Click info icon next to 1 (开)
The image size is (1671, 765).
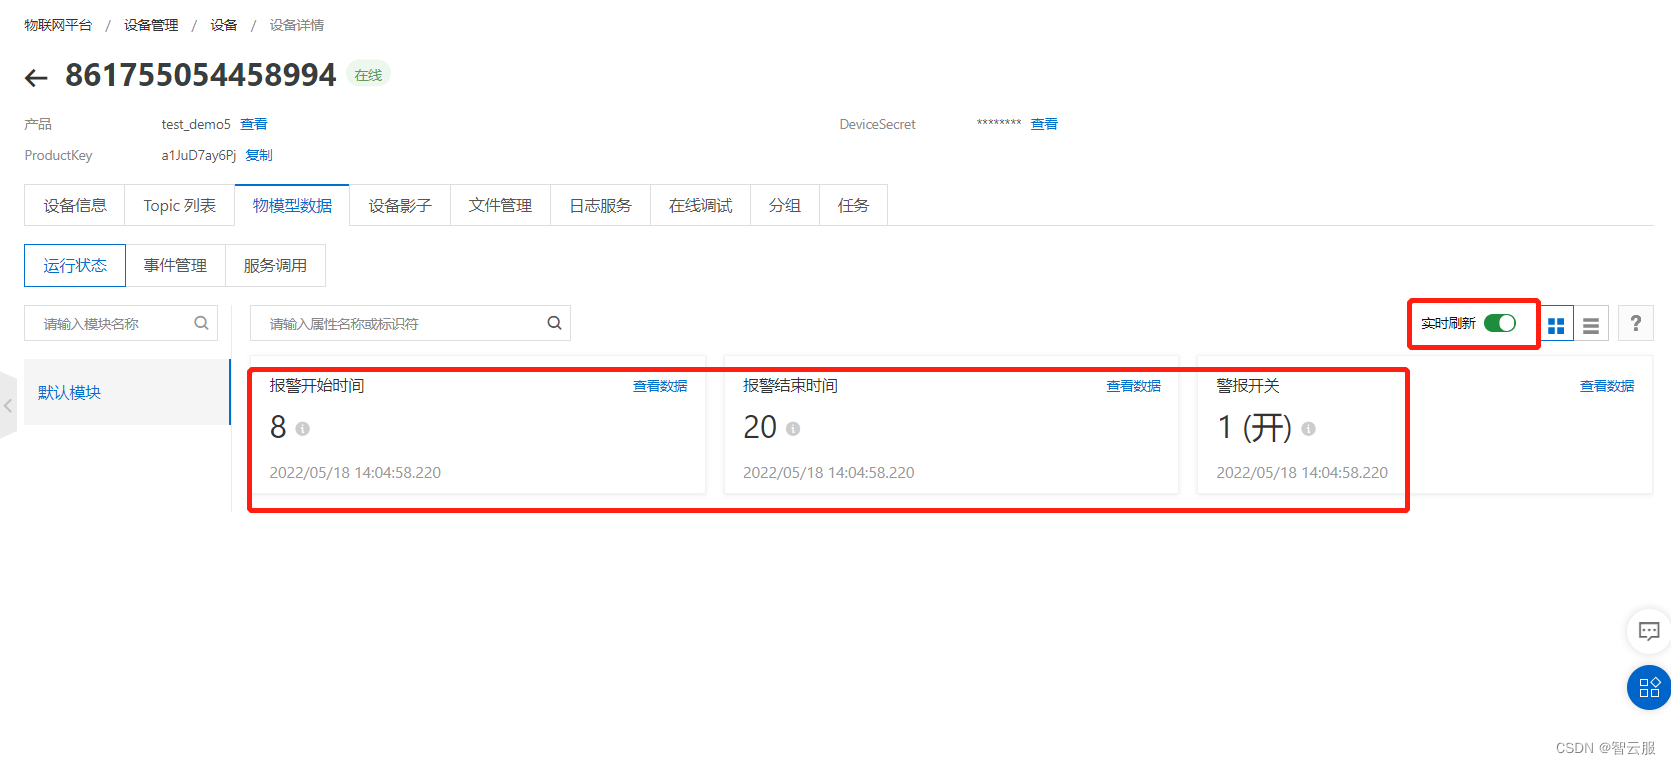[1308, 428]
